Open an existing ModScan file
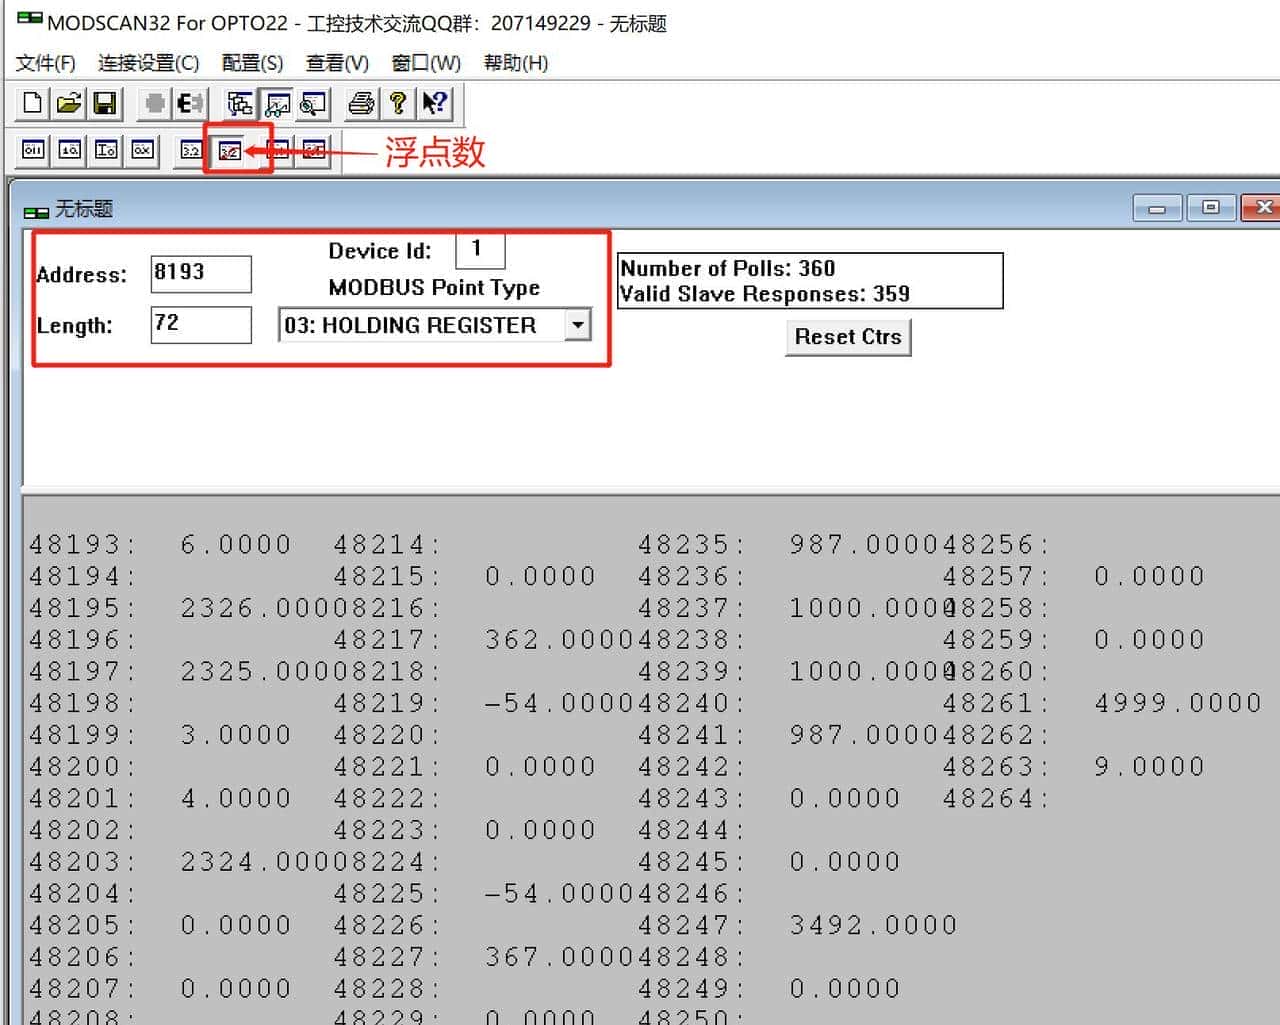 pyautogui.click(x=69, y=103)
